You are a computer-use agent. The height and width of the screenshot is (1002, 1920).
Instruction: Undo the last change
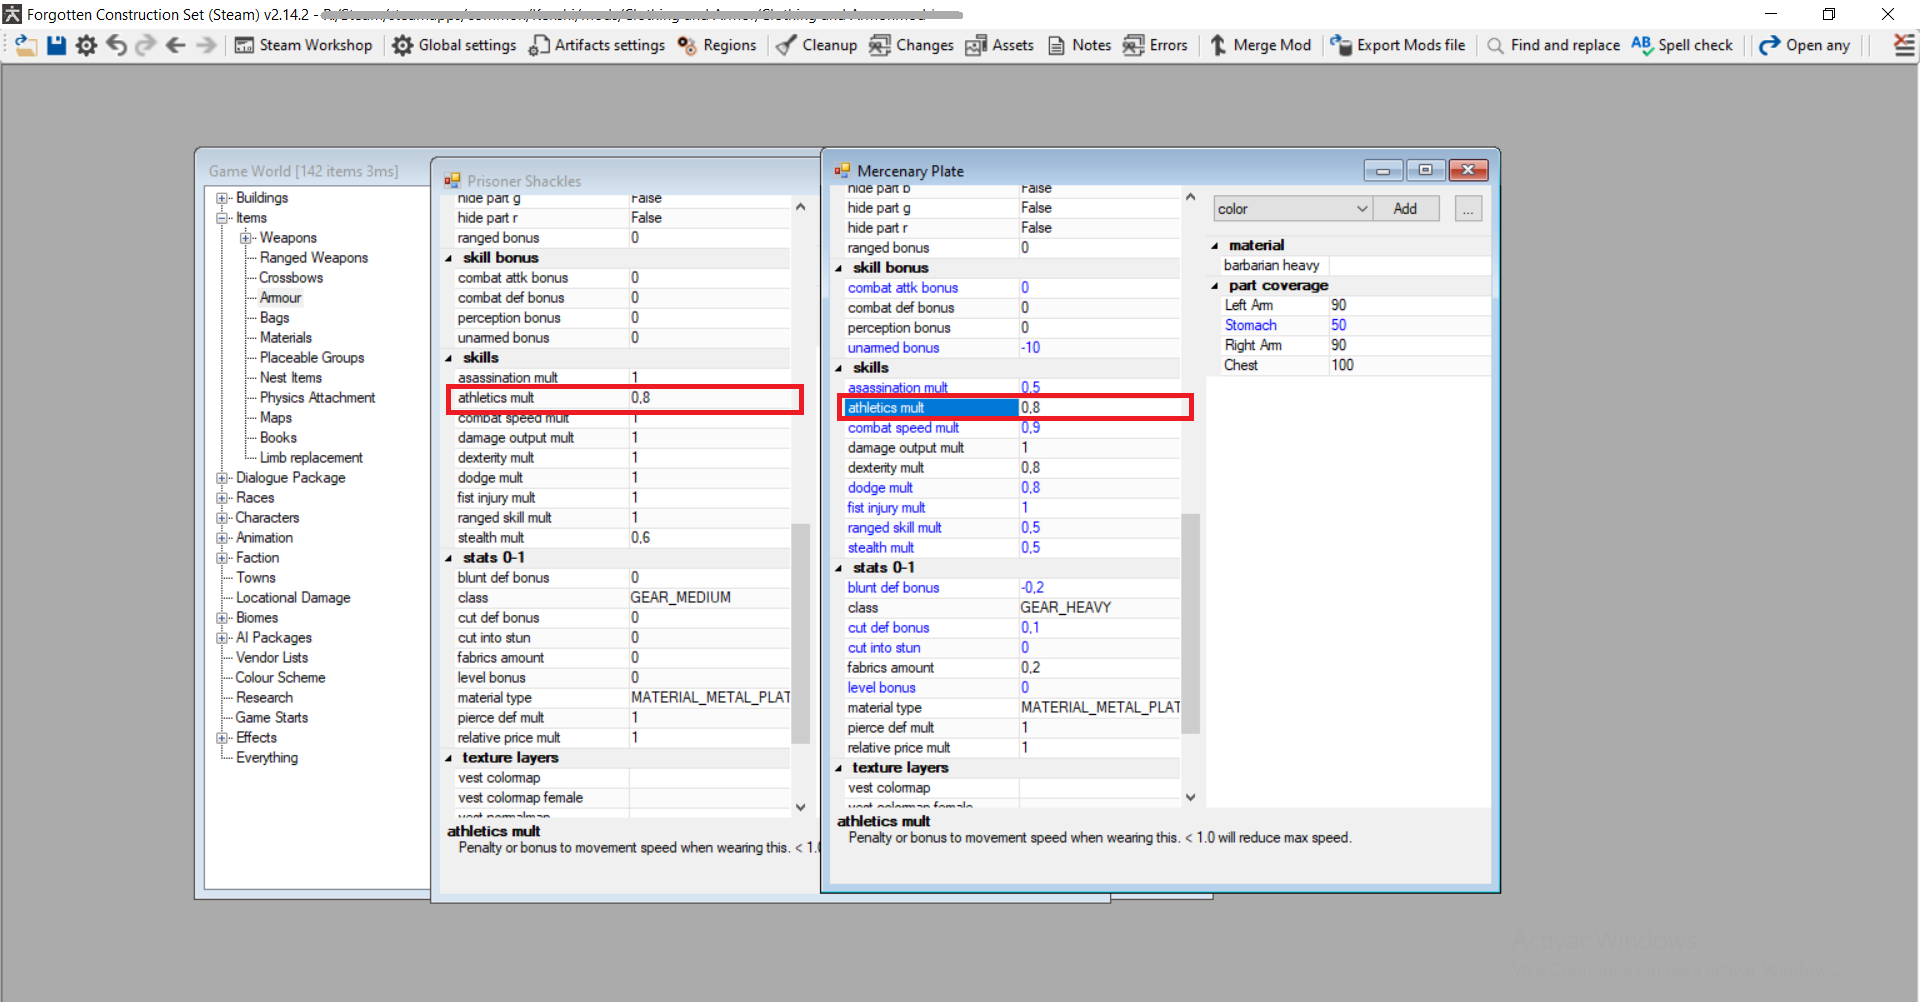pos(117,45)
